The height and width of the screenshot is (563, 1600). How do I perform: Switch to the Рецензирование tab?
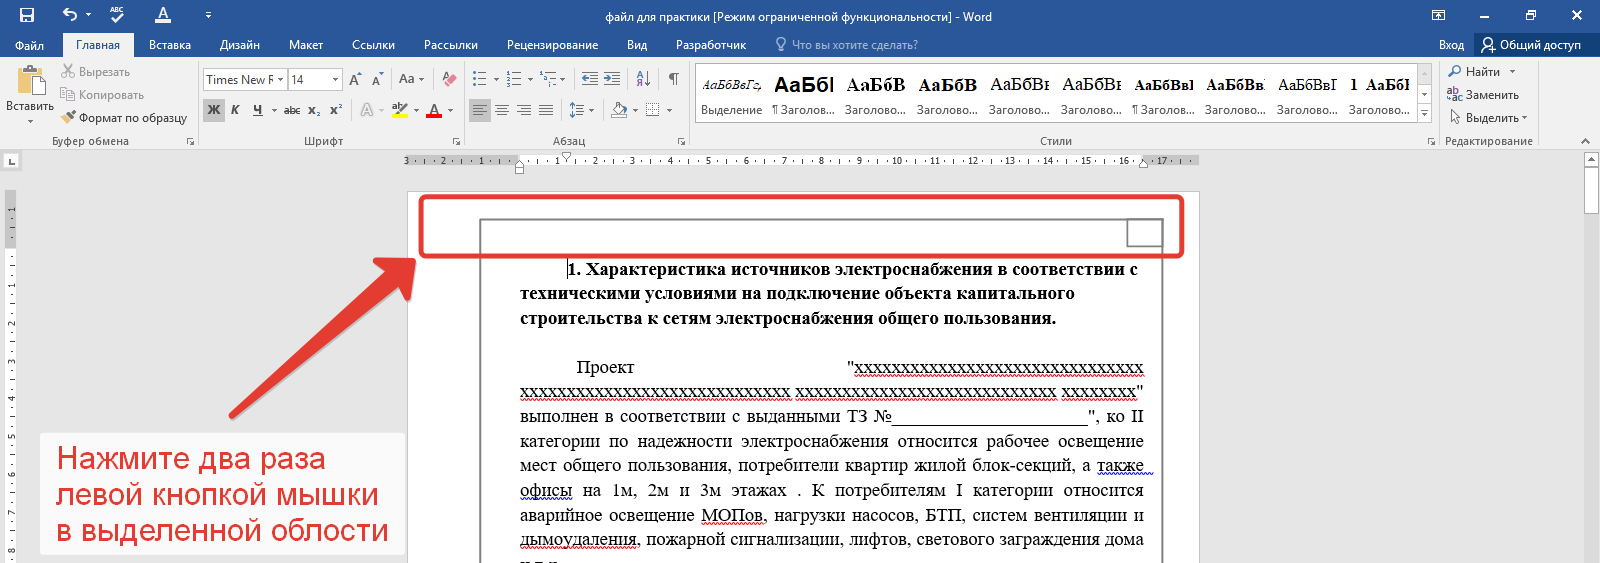[552, 45]
